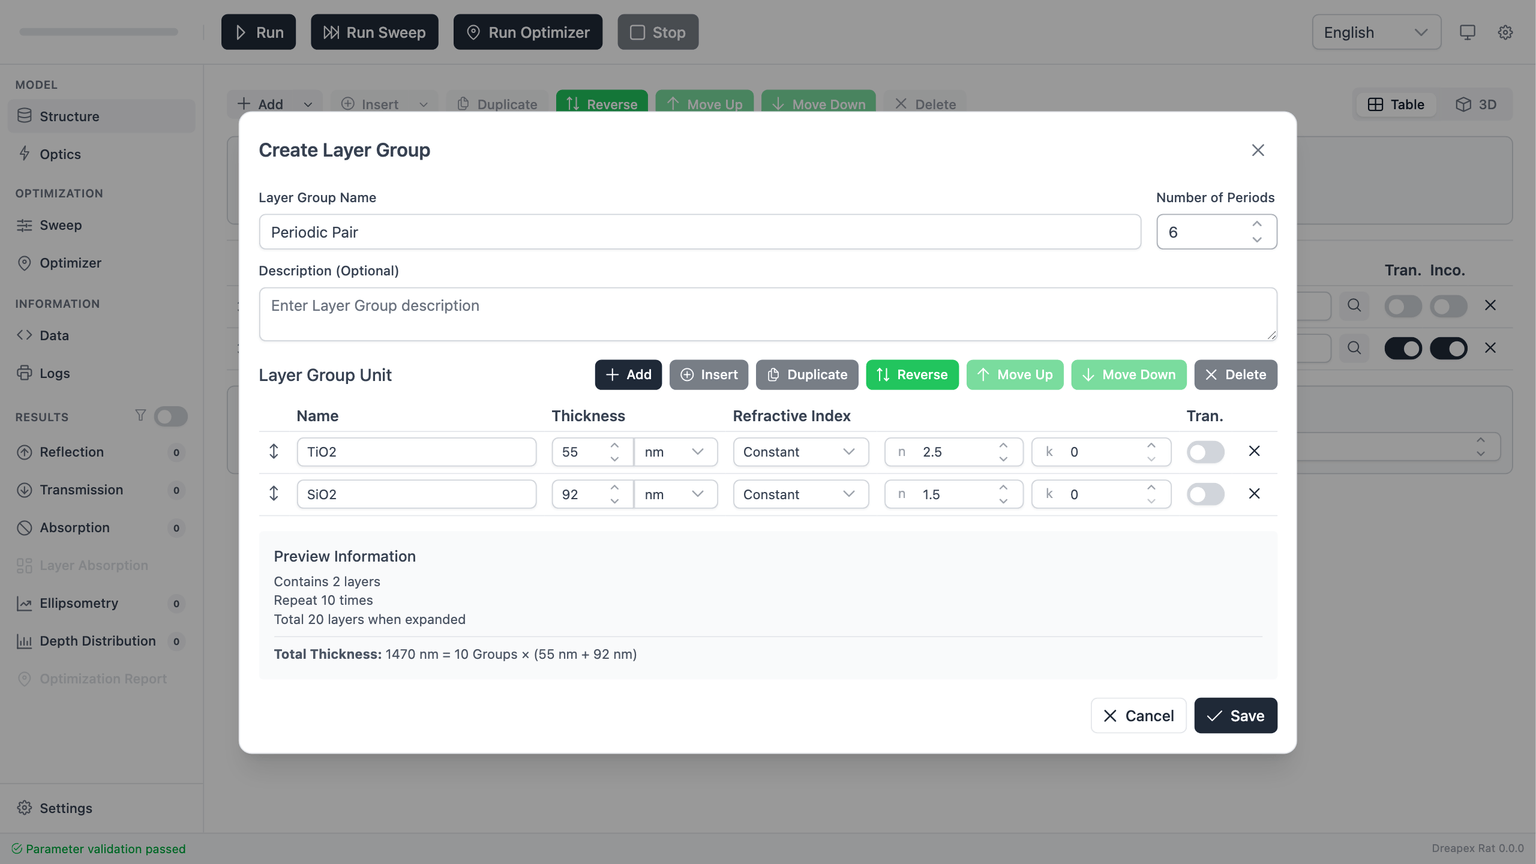Expand the SiO2 Constant refractive index dropdown
This screenshot has height=864, width=1536.
[800, 494]
